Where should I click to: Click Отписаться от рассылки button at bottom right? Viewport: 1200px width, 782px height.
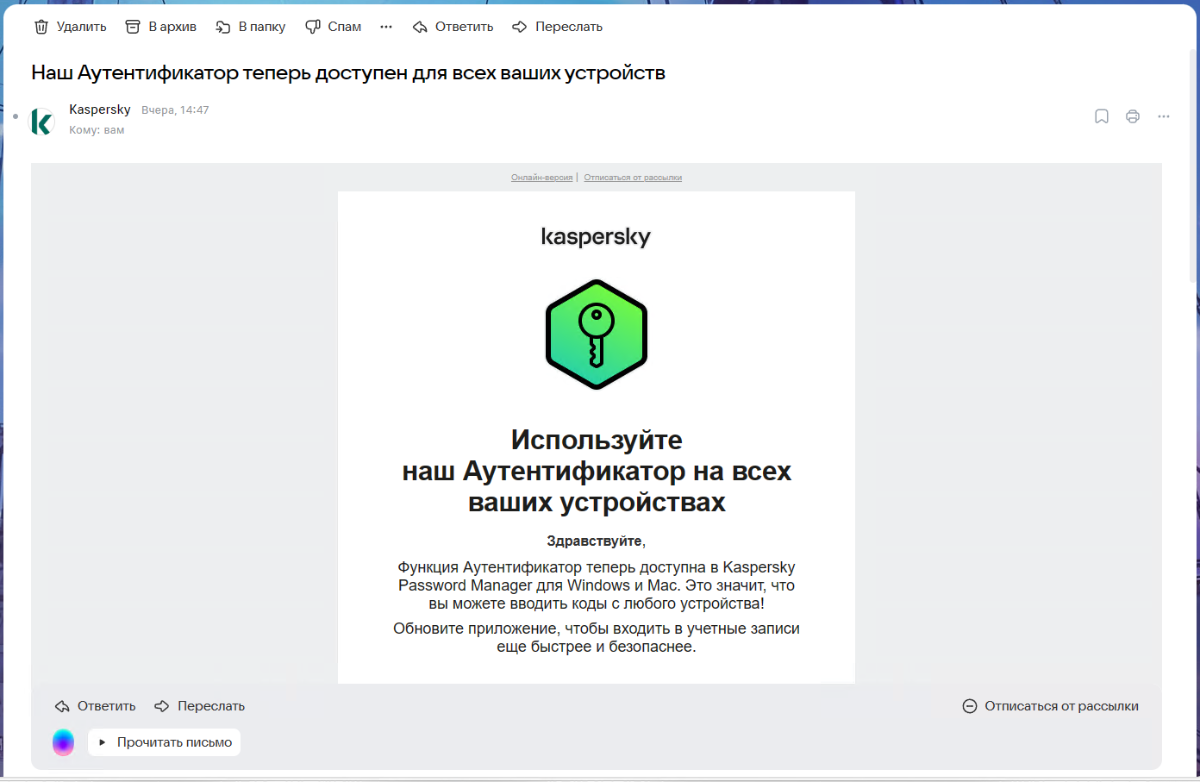tap(1050, 706)
